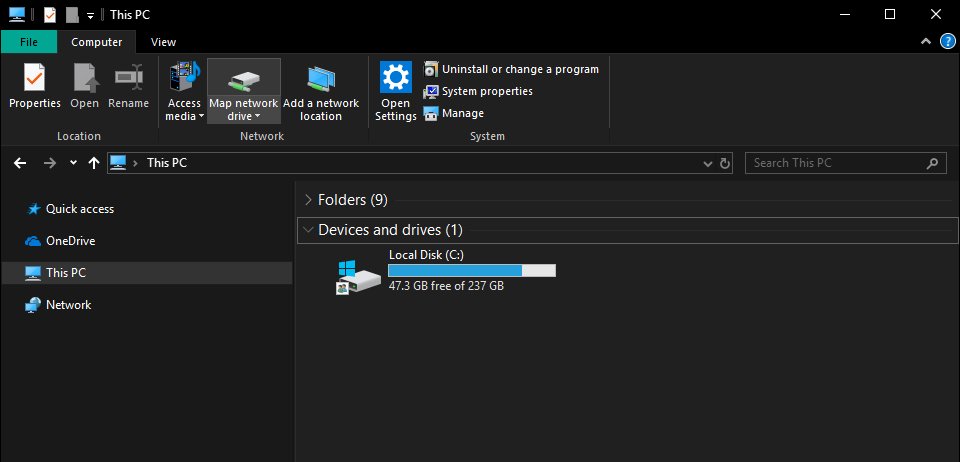The height and width of the screenshot is (462, 960).
Task: Select This PC in navigation pane
Action: click(147, 273)
